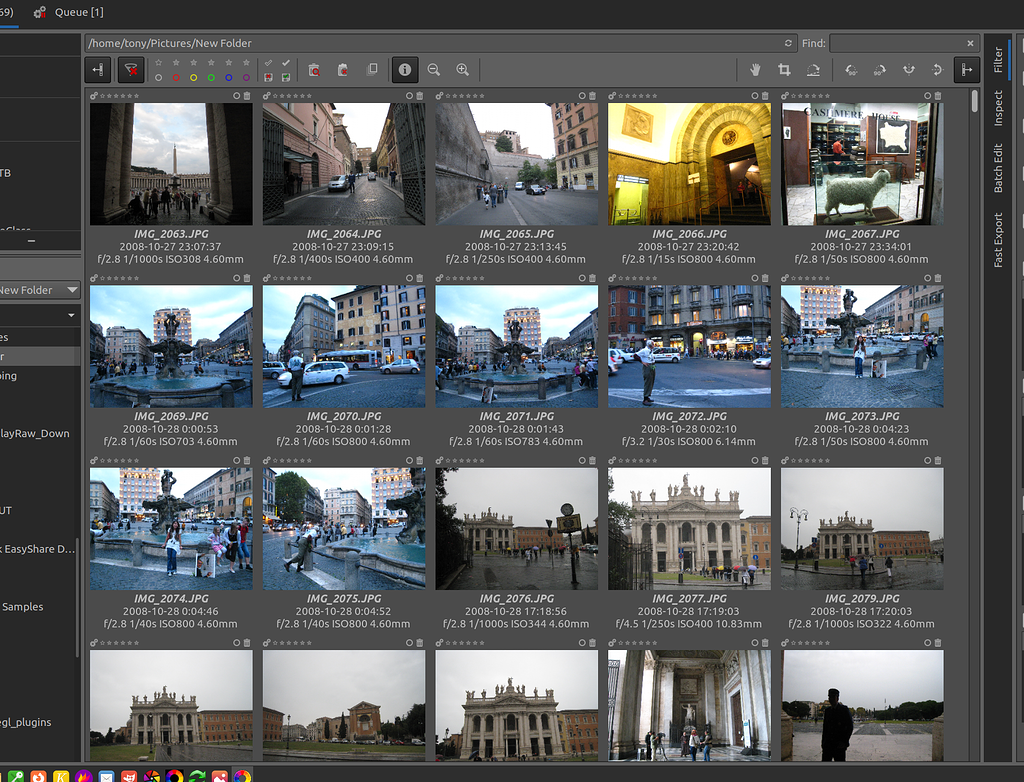This screenshot has width=1024, height=782.
Task: Click the rotate right 90 degrees icon
Action: point(881,70)
